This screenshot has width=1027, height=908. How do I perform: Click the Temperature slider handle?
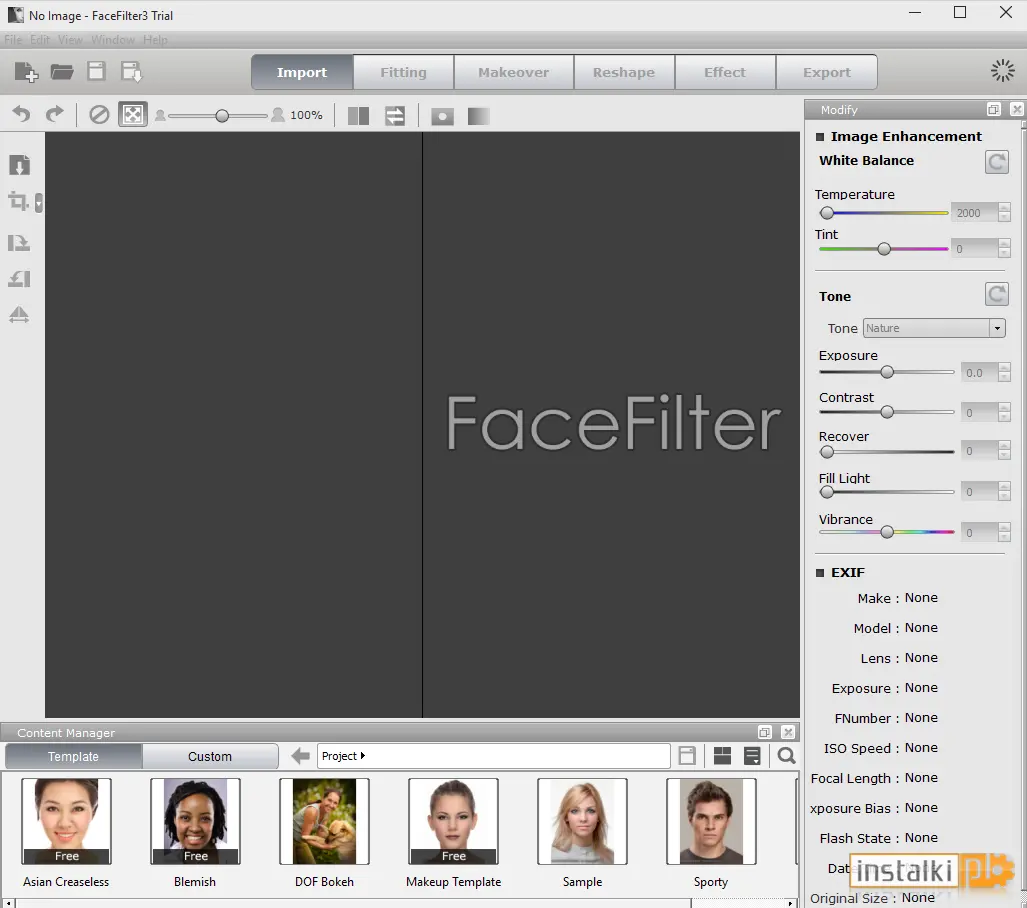tap(827, 213)
